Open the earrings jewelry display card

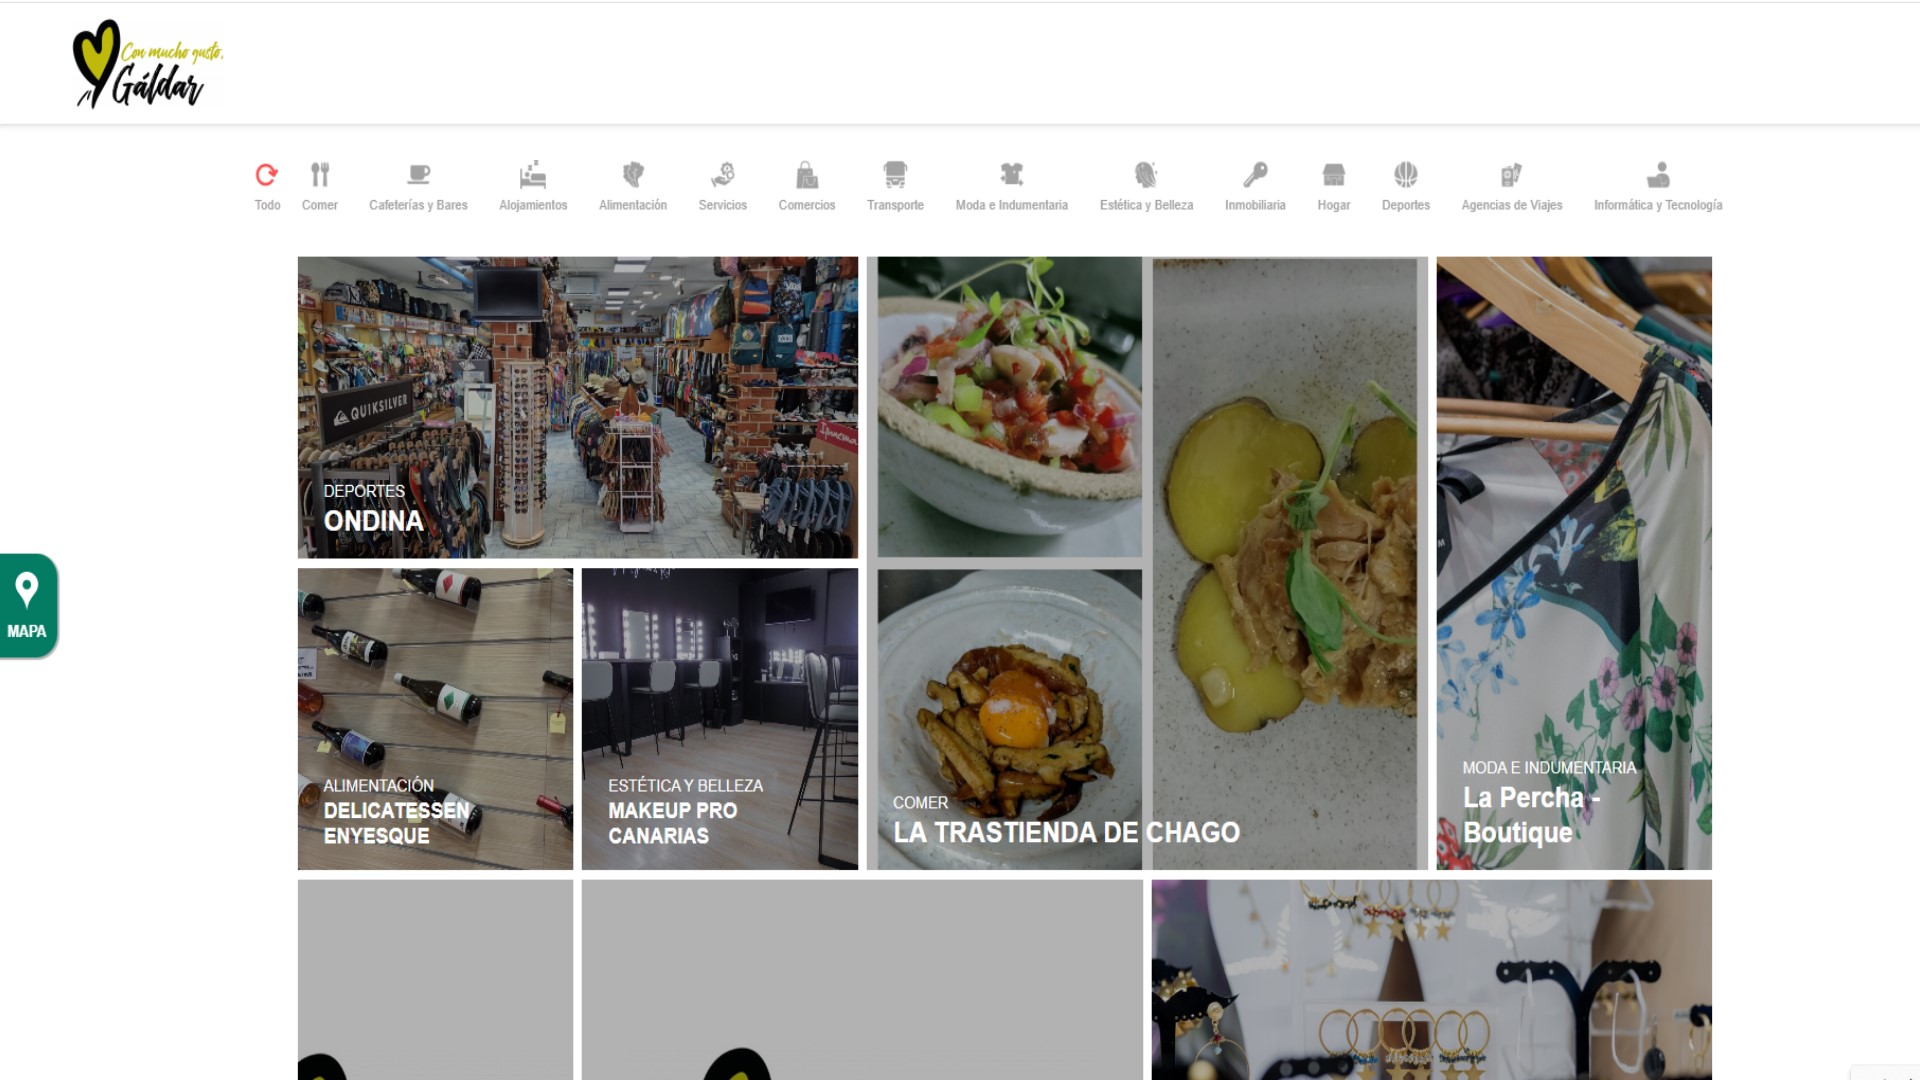click(1431, 980)
